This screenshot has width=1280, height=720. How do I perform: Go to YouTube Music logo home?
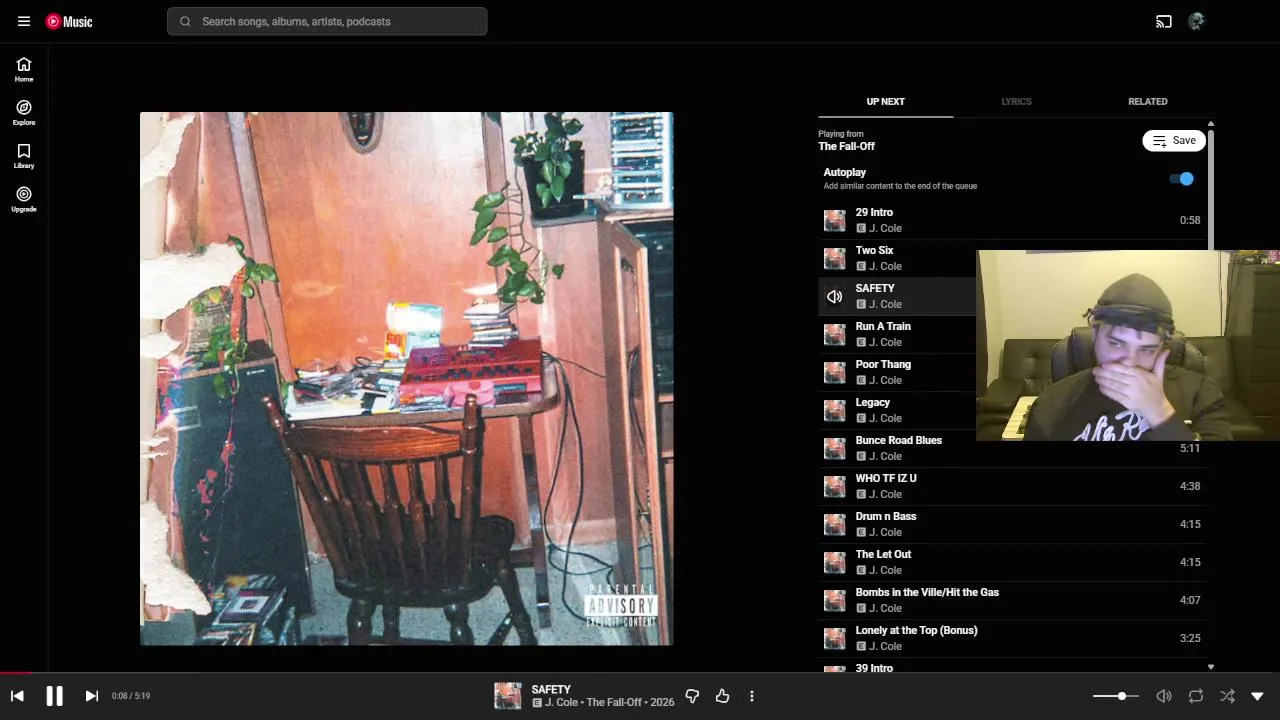pos(69,21)
